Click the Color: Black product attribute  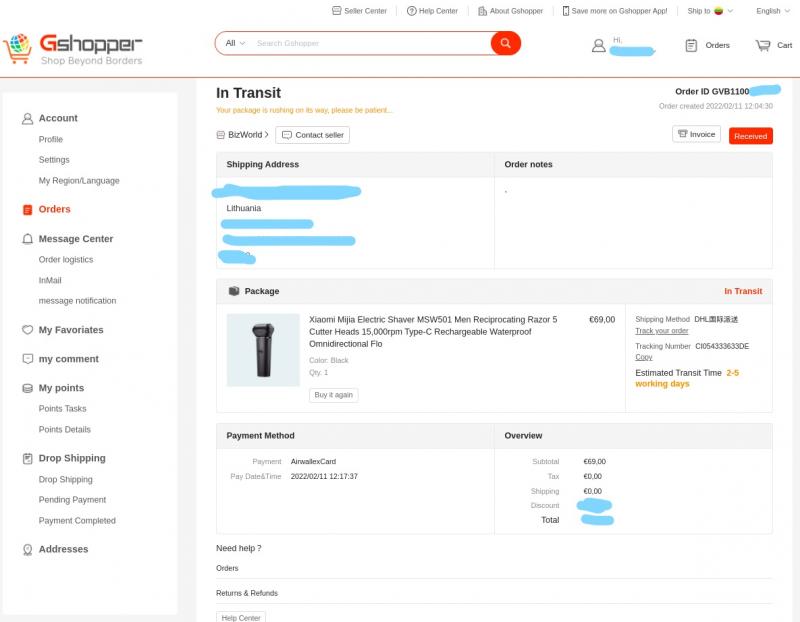pyautogui.click(x=329, y=360)
